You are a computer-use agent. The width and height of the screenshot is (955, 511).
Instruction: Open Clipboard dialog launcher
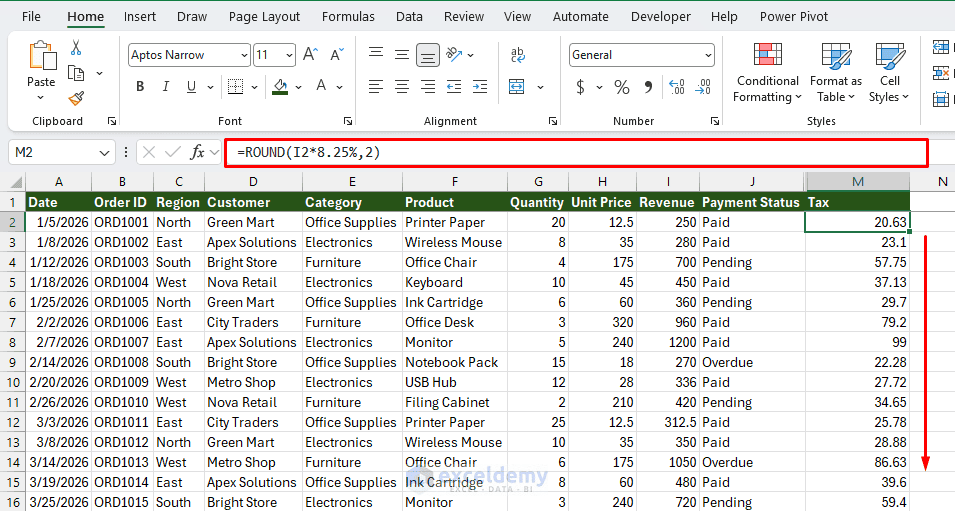(112, 121)
